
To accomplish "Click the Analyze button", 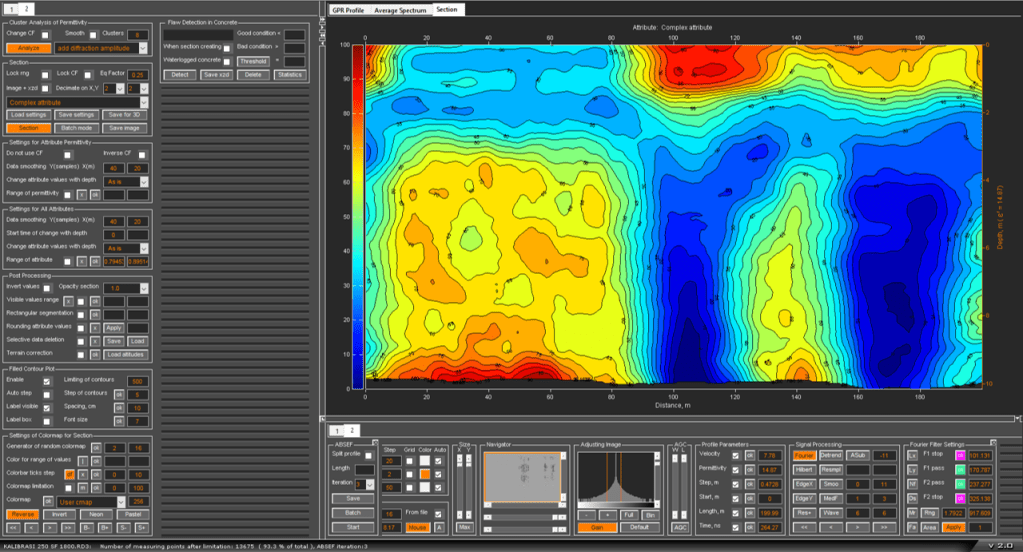I will click(27, 47).
